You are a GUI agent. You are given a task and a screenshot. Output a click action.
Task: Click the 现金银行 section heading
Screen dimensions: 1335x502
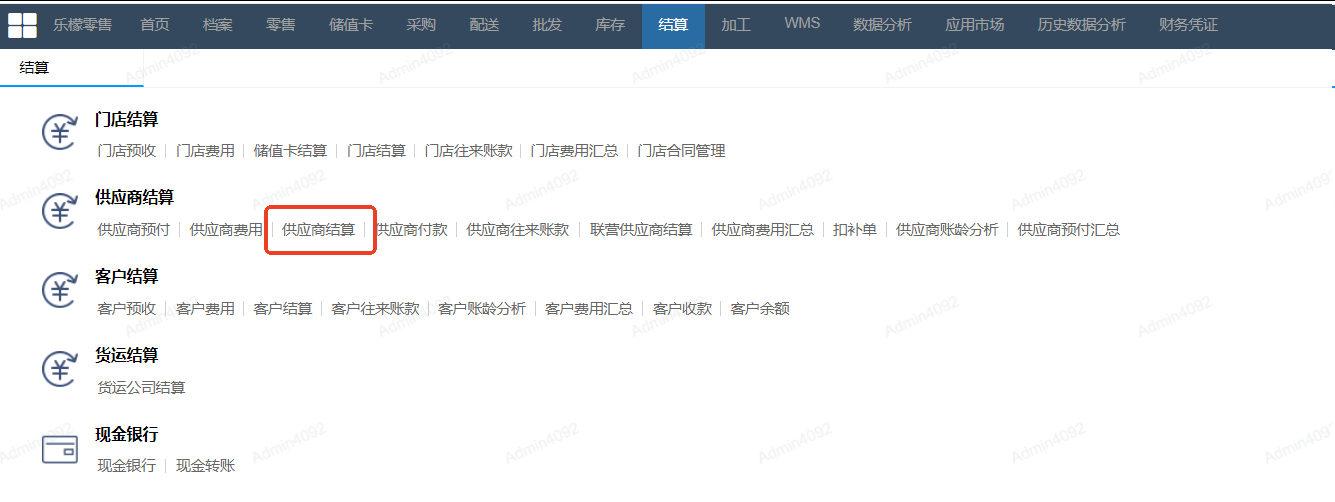(x=127, y=435)
